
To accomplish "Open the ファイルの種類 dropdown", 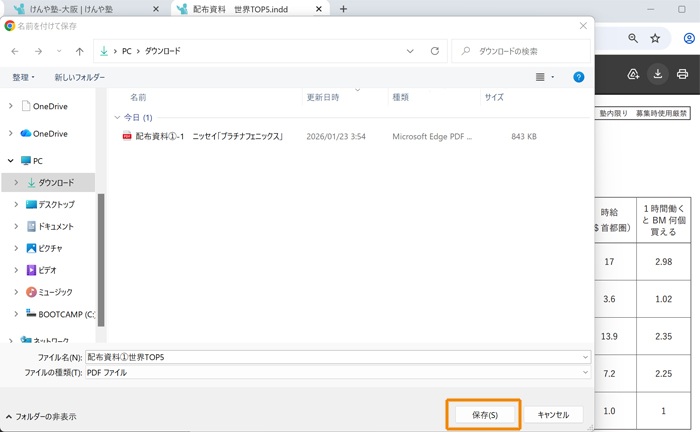I will (338, 372).
